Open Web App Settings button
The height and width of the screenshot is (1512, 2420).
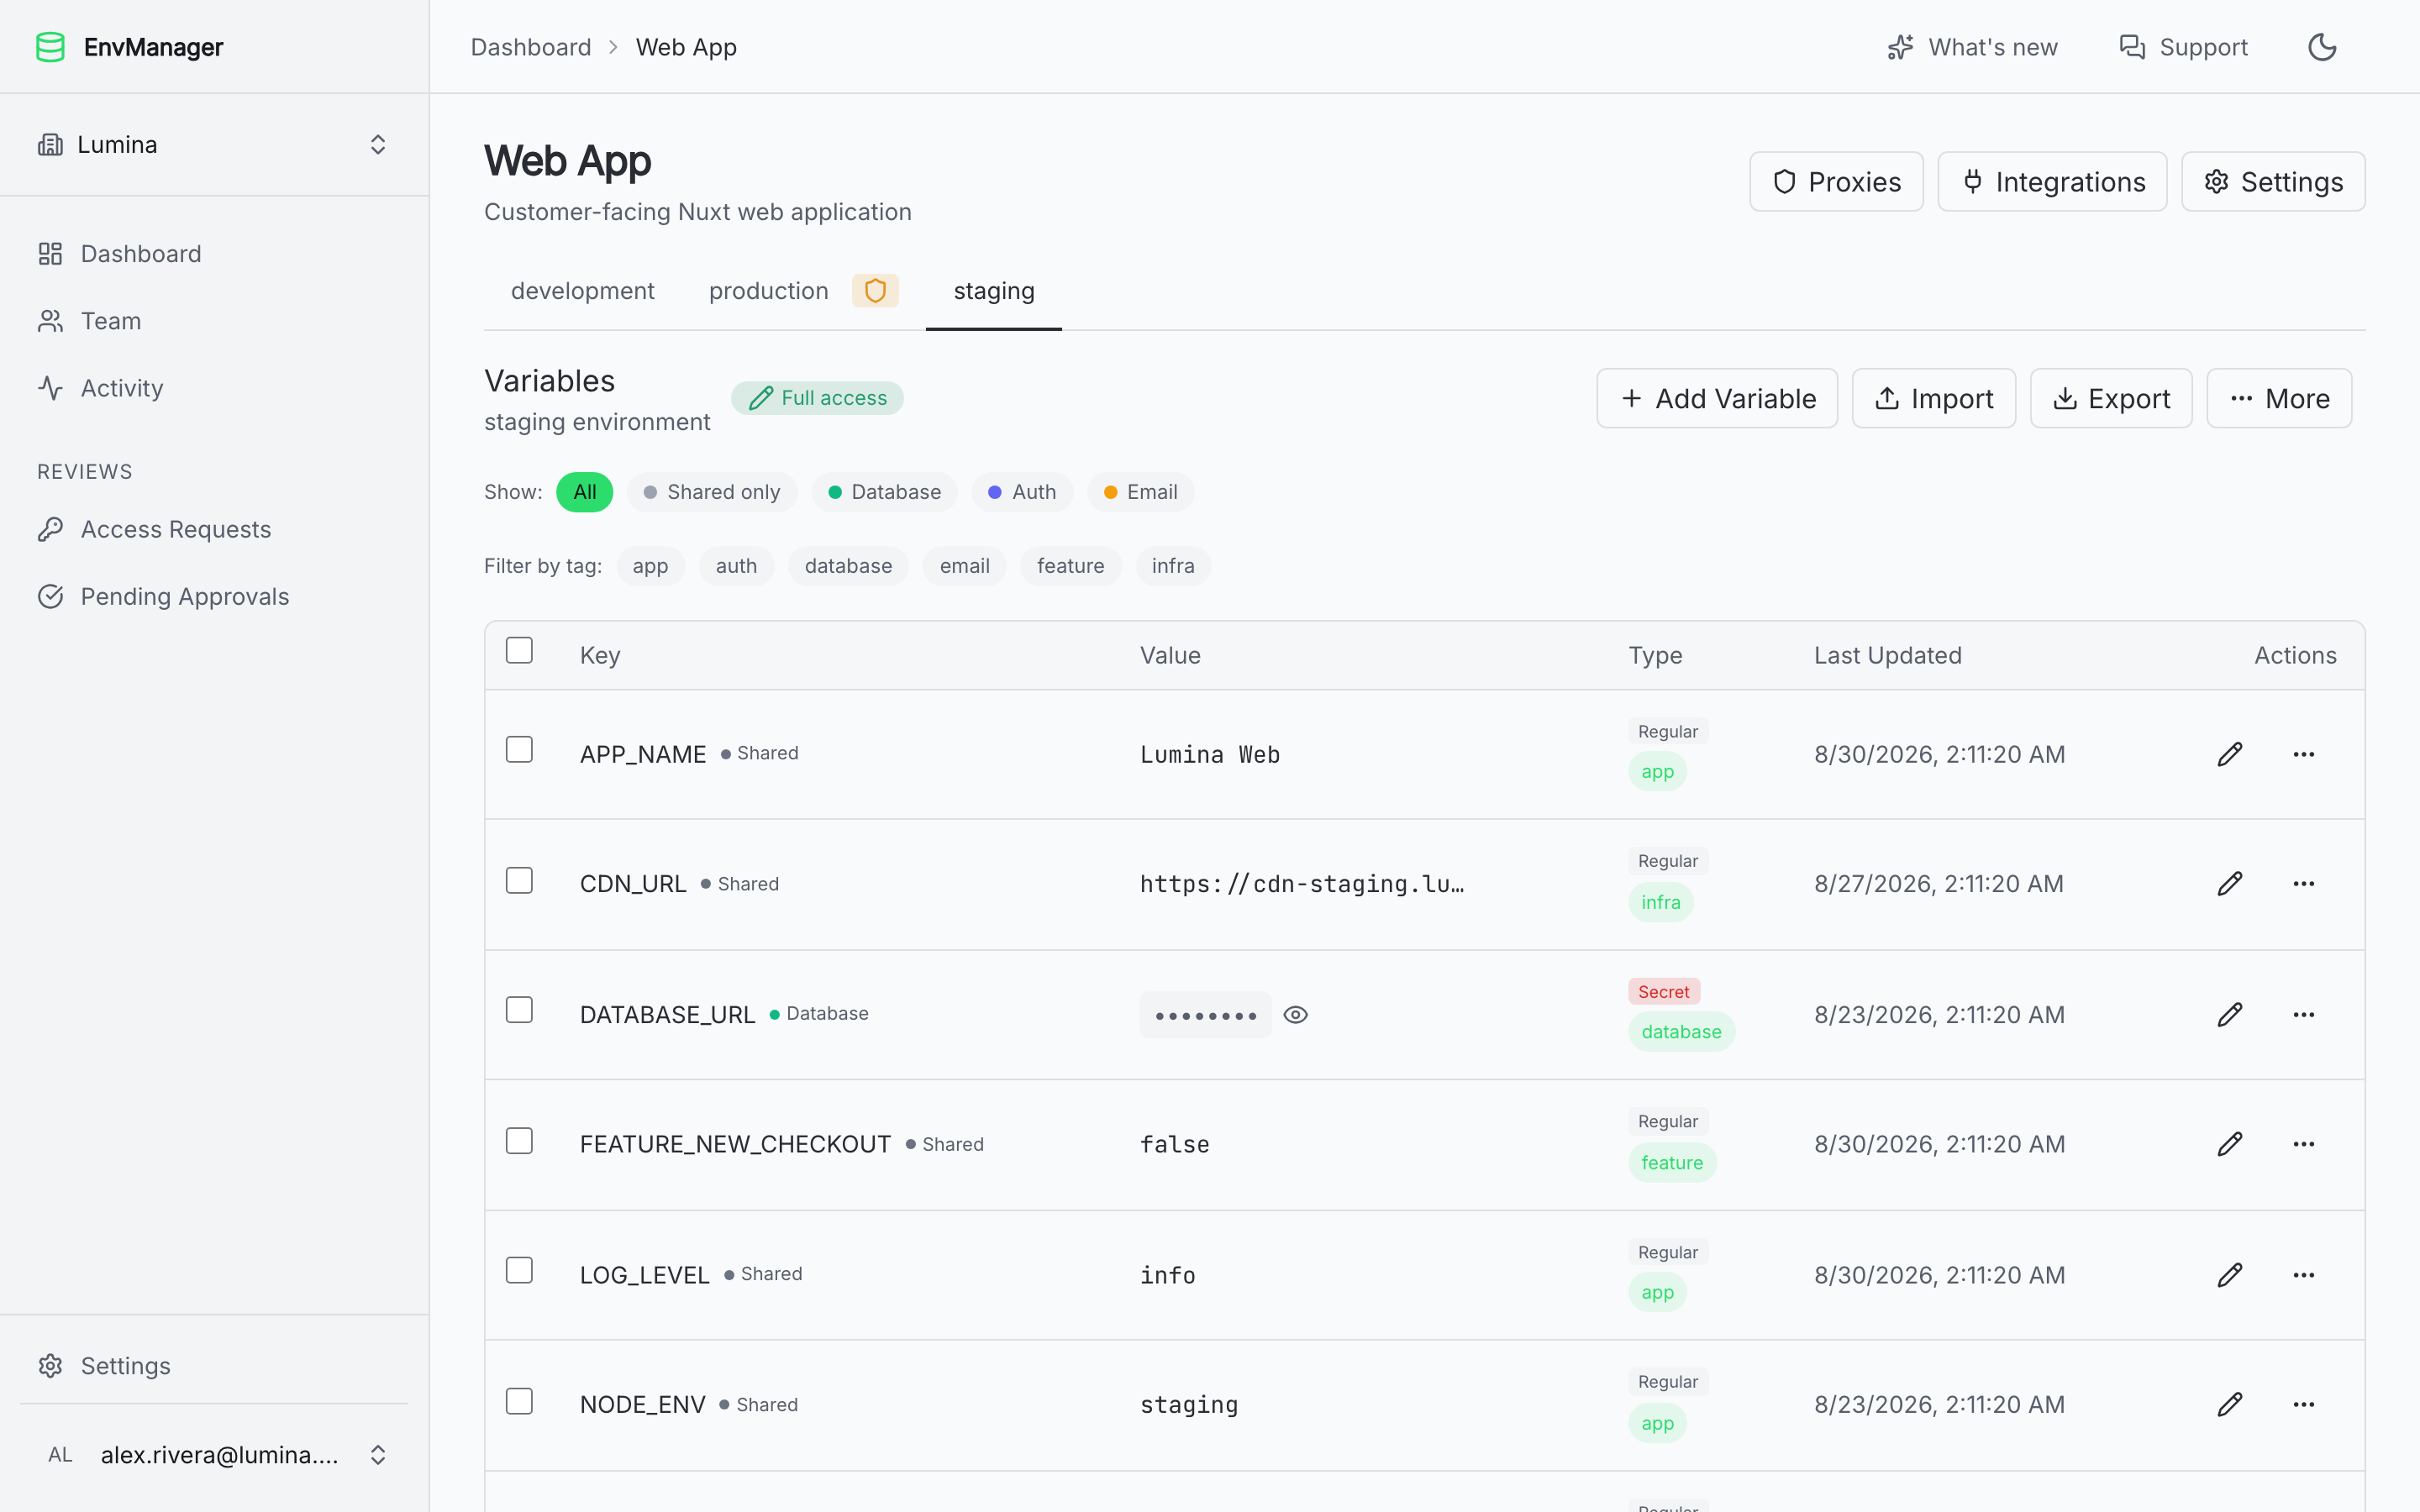point(2273,182)
